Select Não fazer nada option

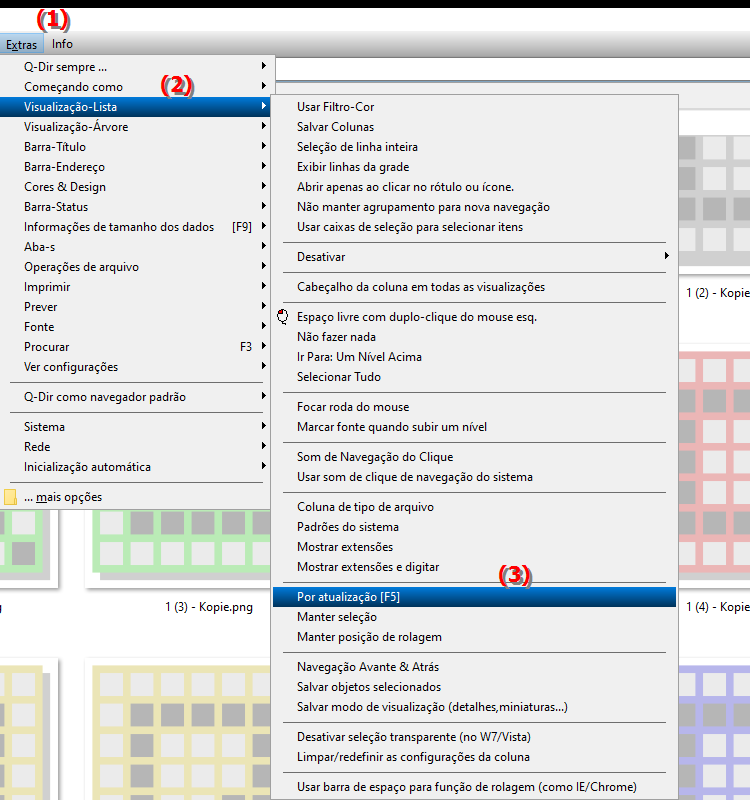pyautogui.click(x=474, y=337)
